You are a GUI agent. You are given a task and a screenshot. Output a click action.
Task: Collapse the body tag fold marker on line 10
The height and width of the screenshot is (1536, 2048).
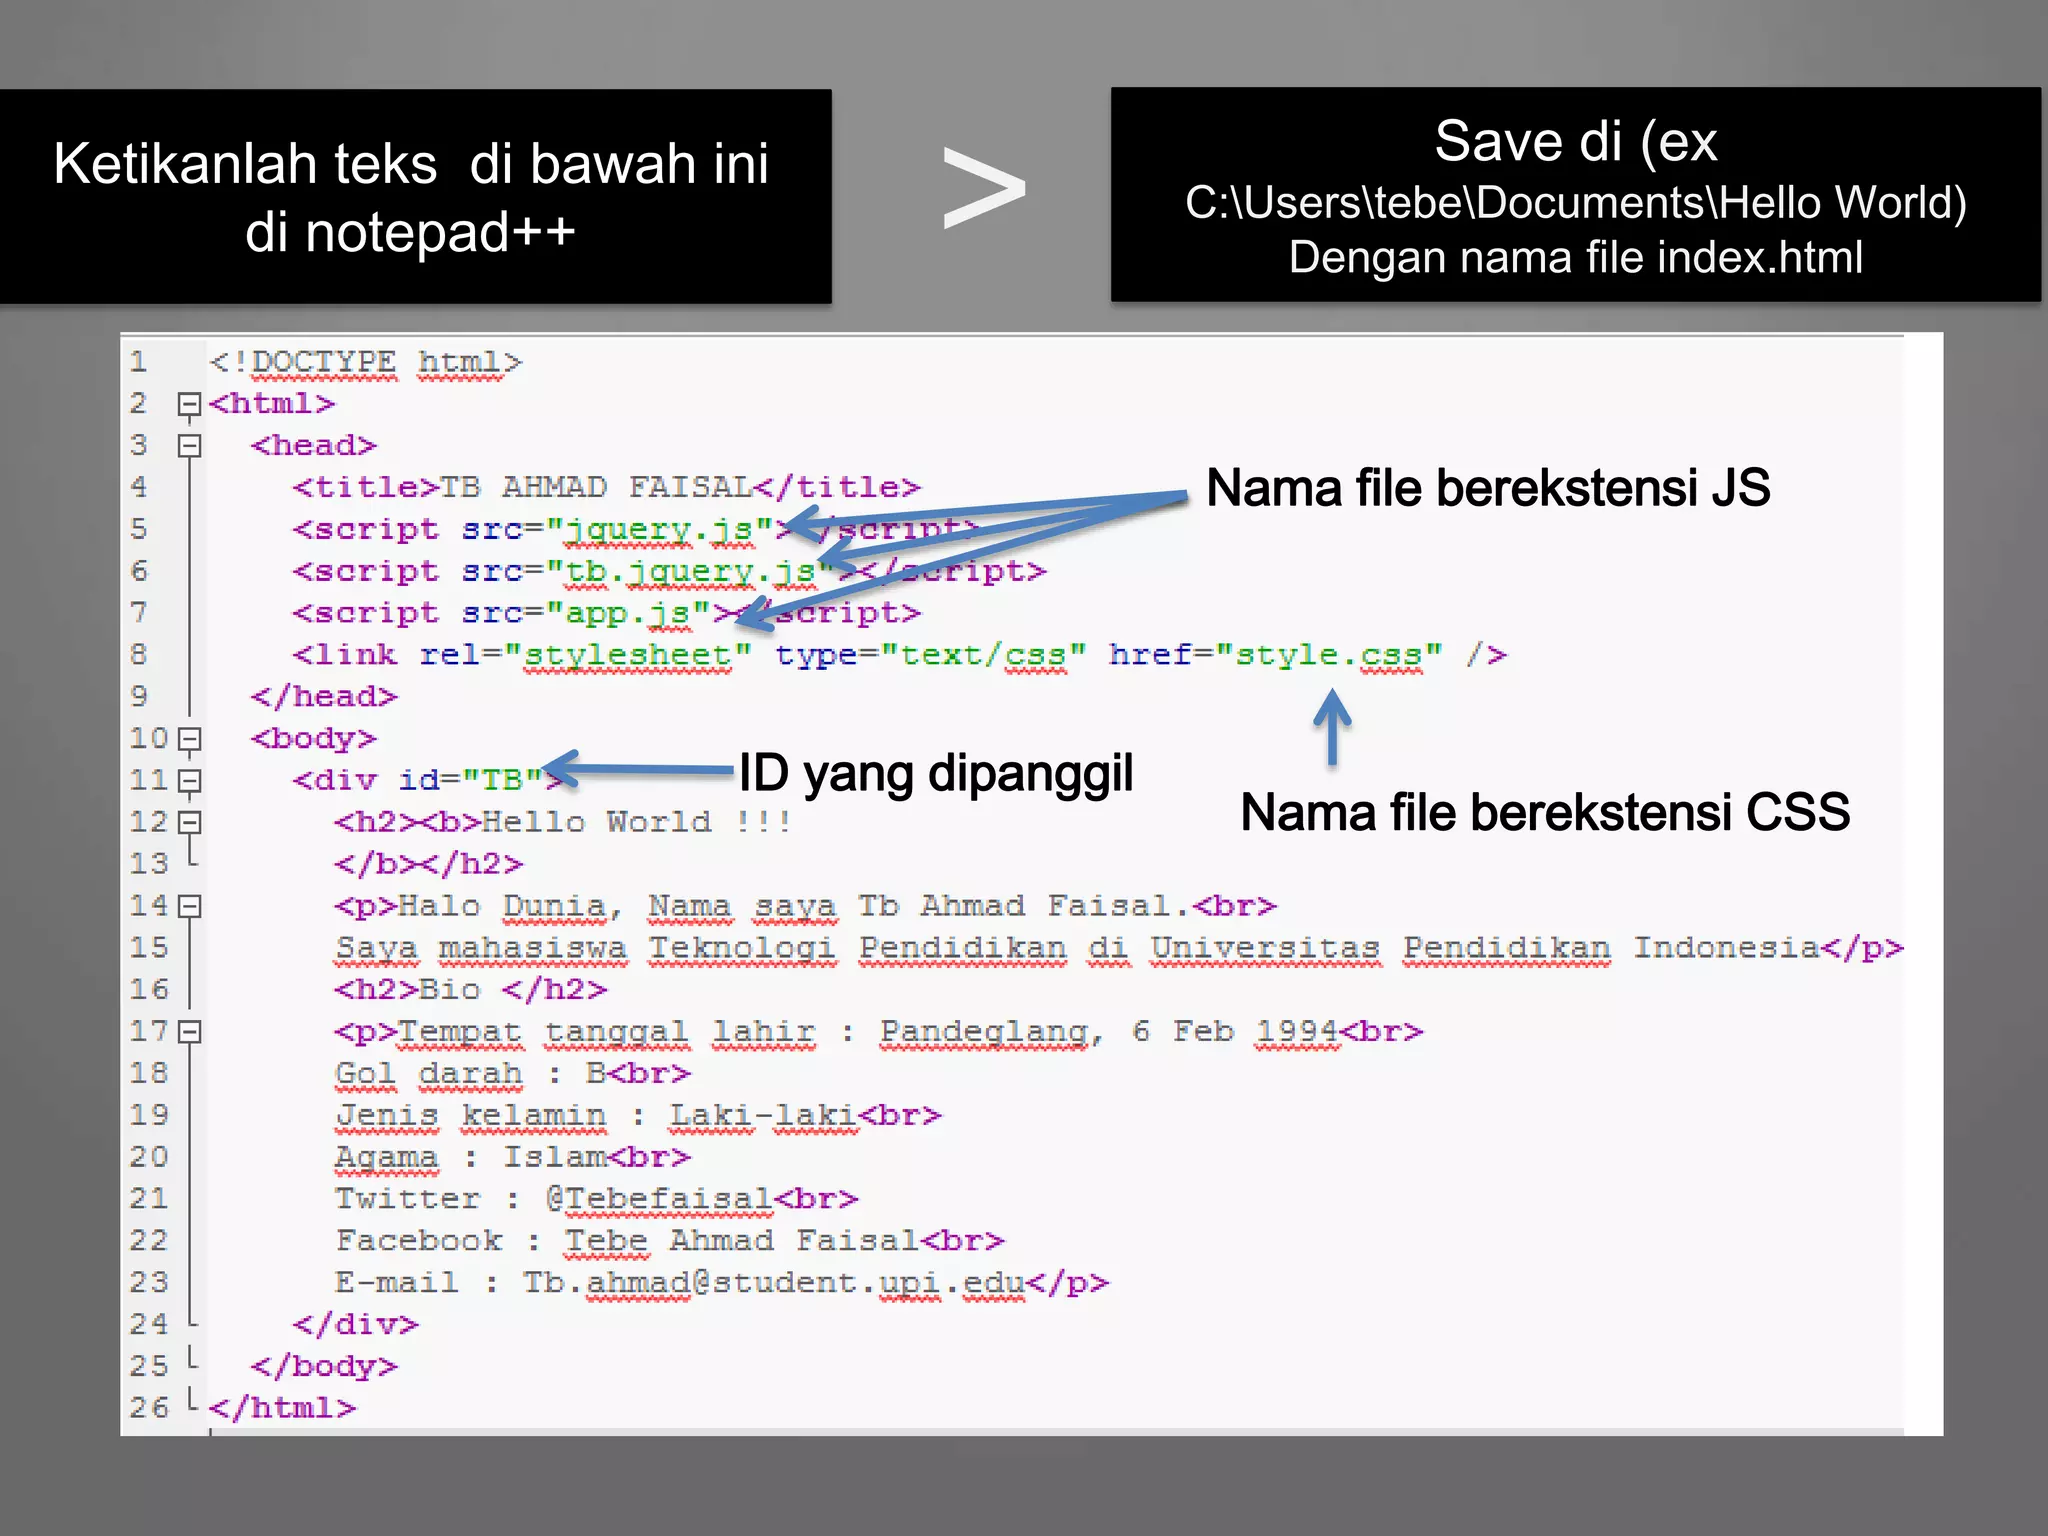point(189,740)
